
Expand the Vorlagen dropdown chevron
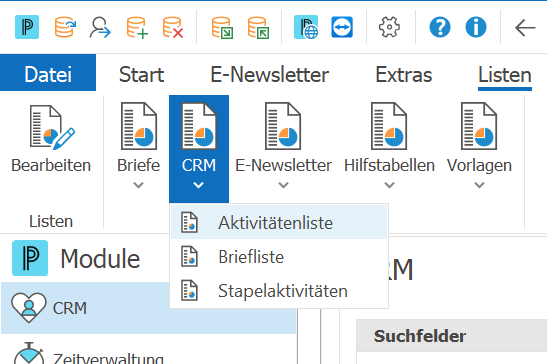pyautogui.click(x=479, y=185)
